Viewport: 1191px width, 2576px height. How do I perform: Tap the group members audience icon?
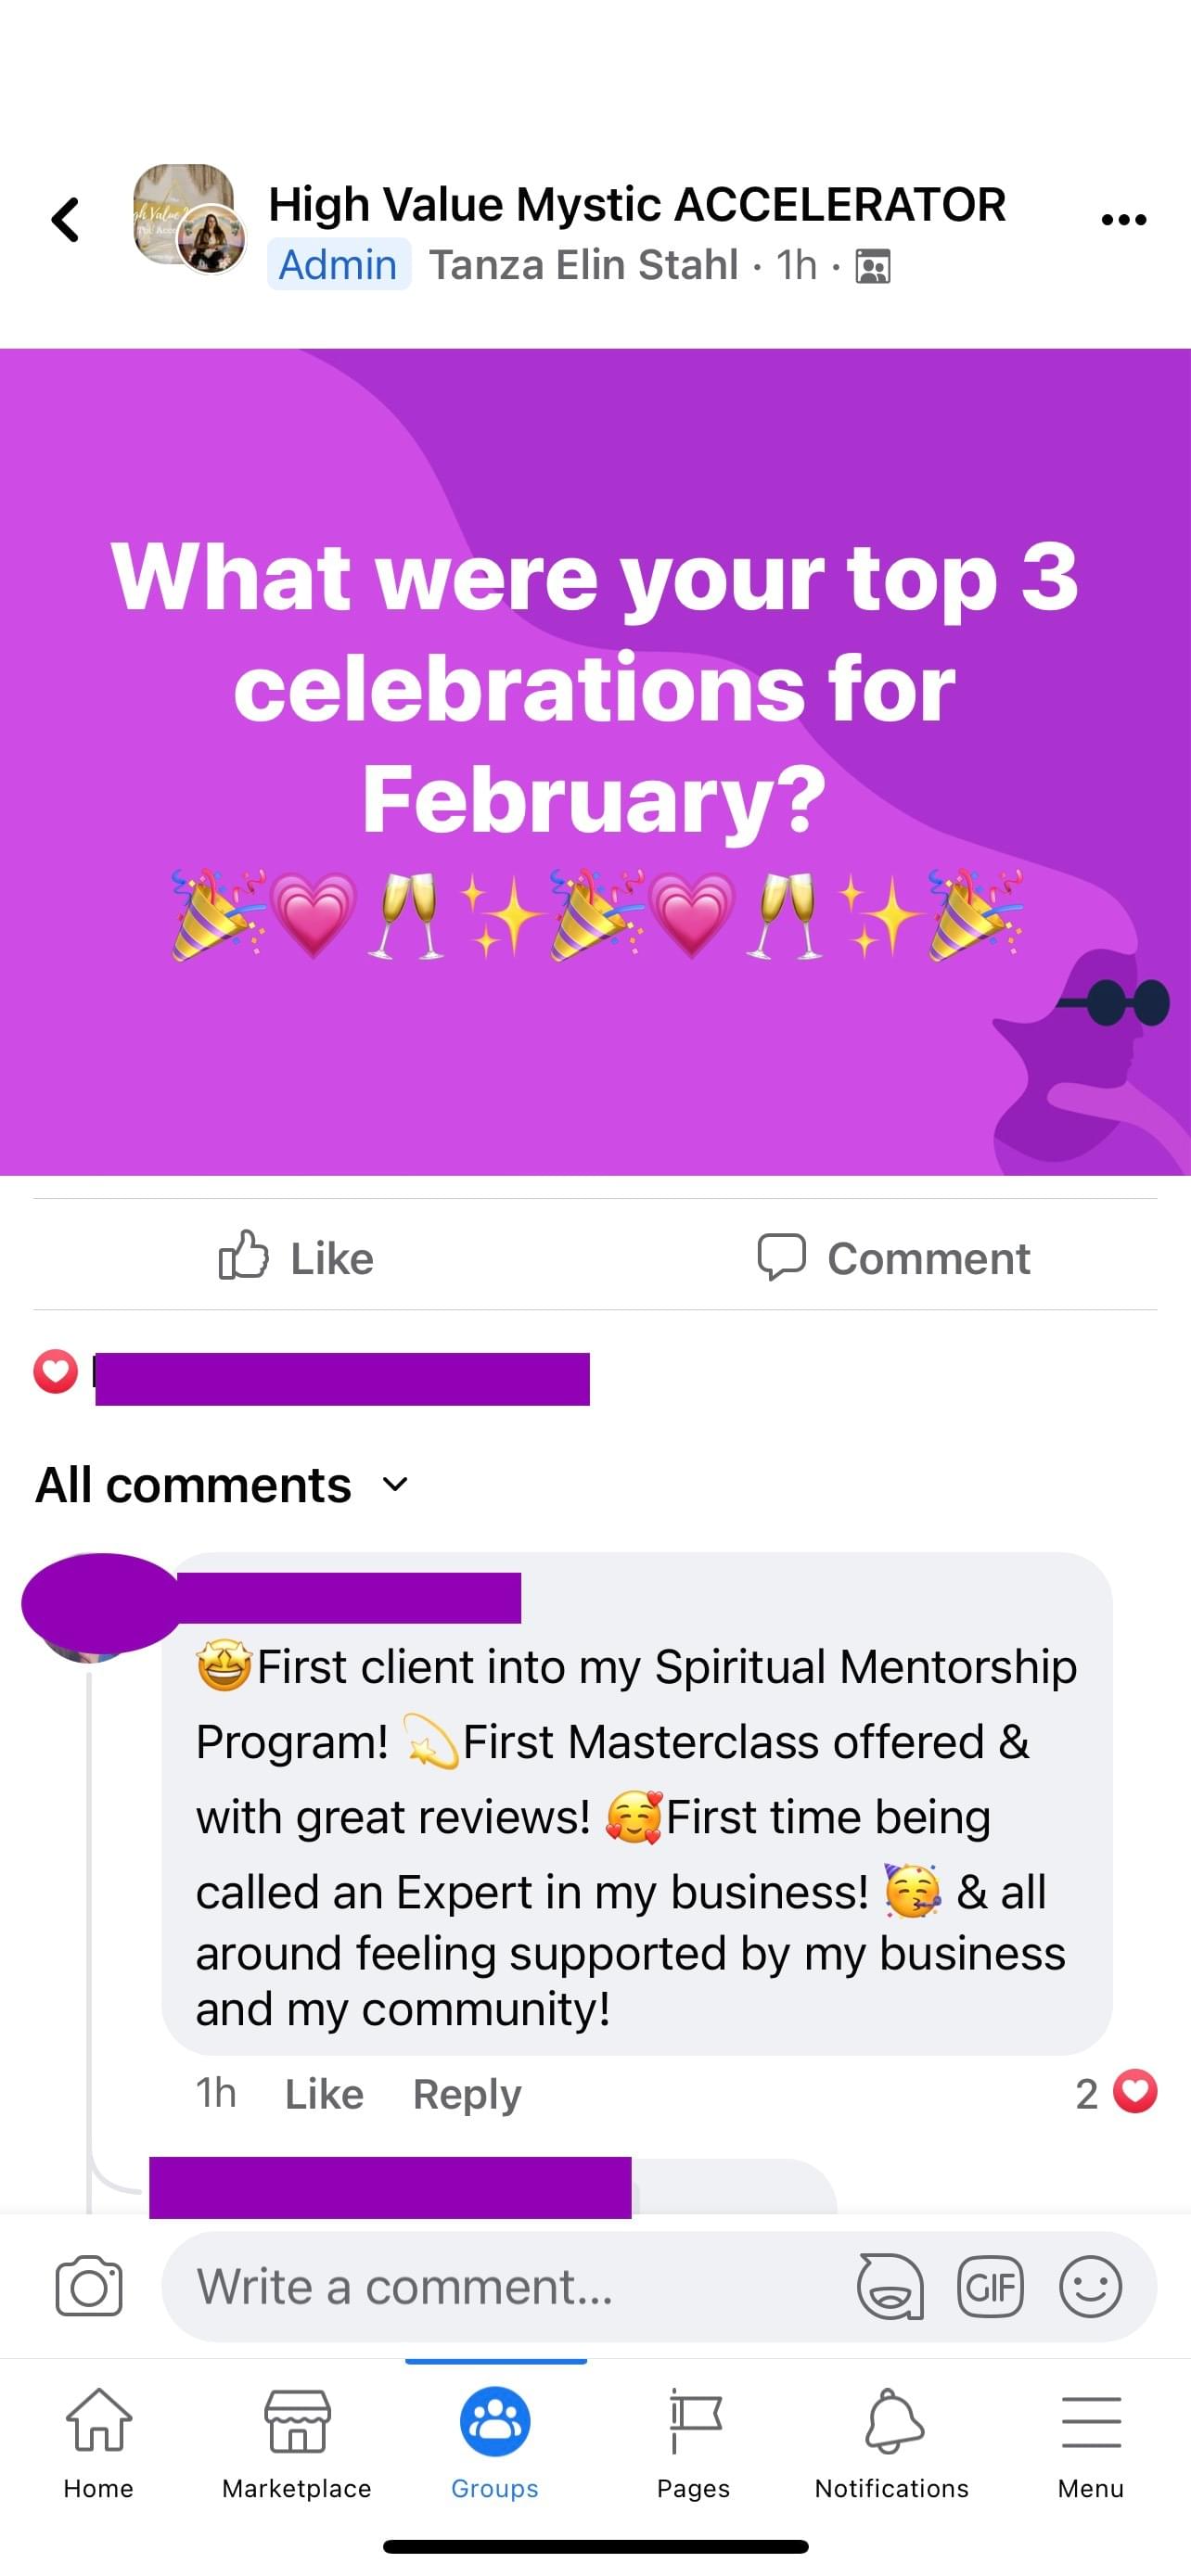(873, 266)
